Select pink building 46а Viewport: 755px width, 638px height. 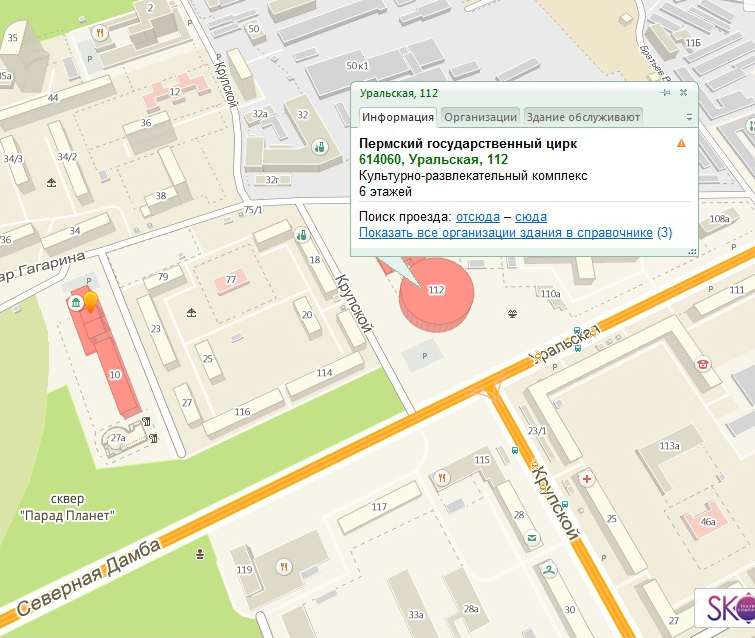point(705,521)
